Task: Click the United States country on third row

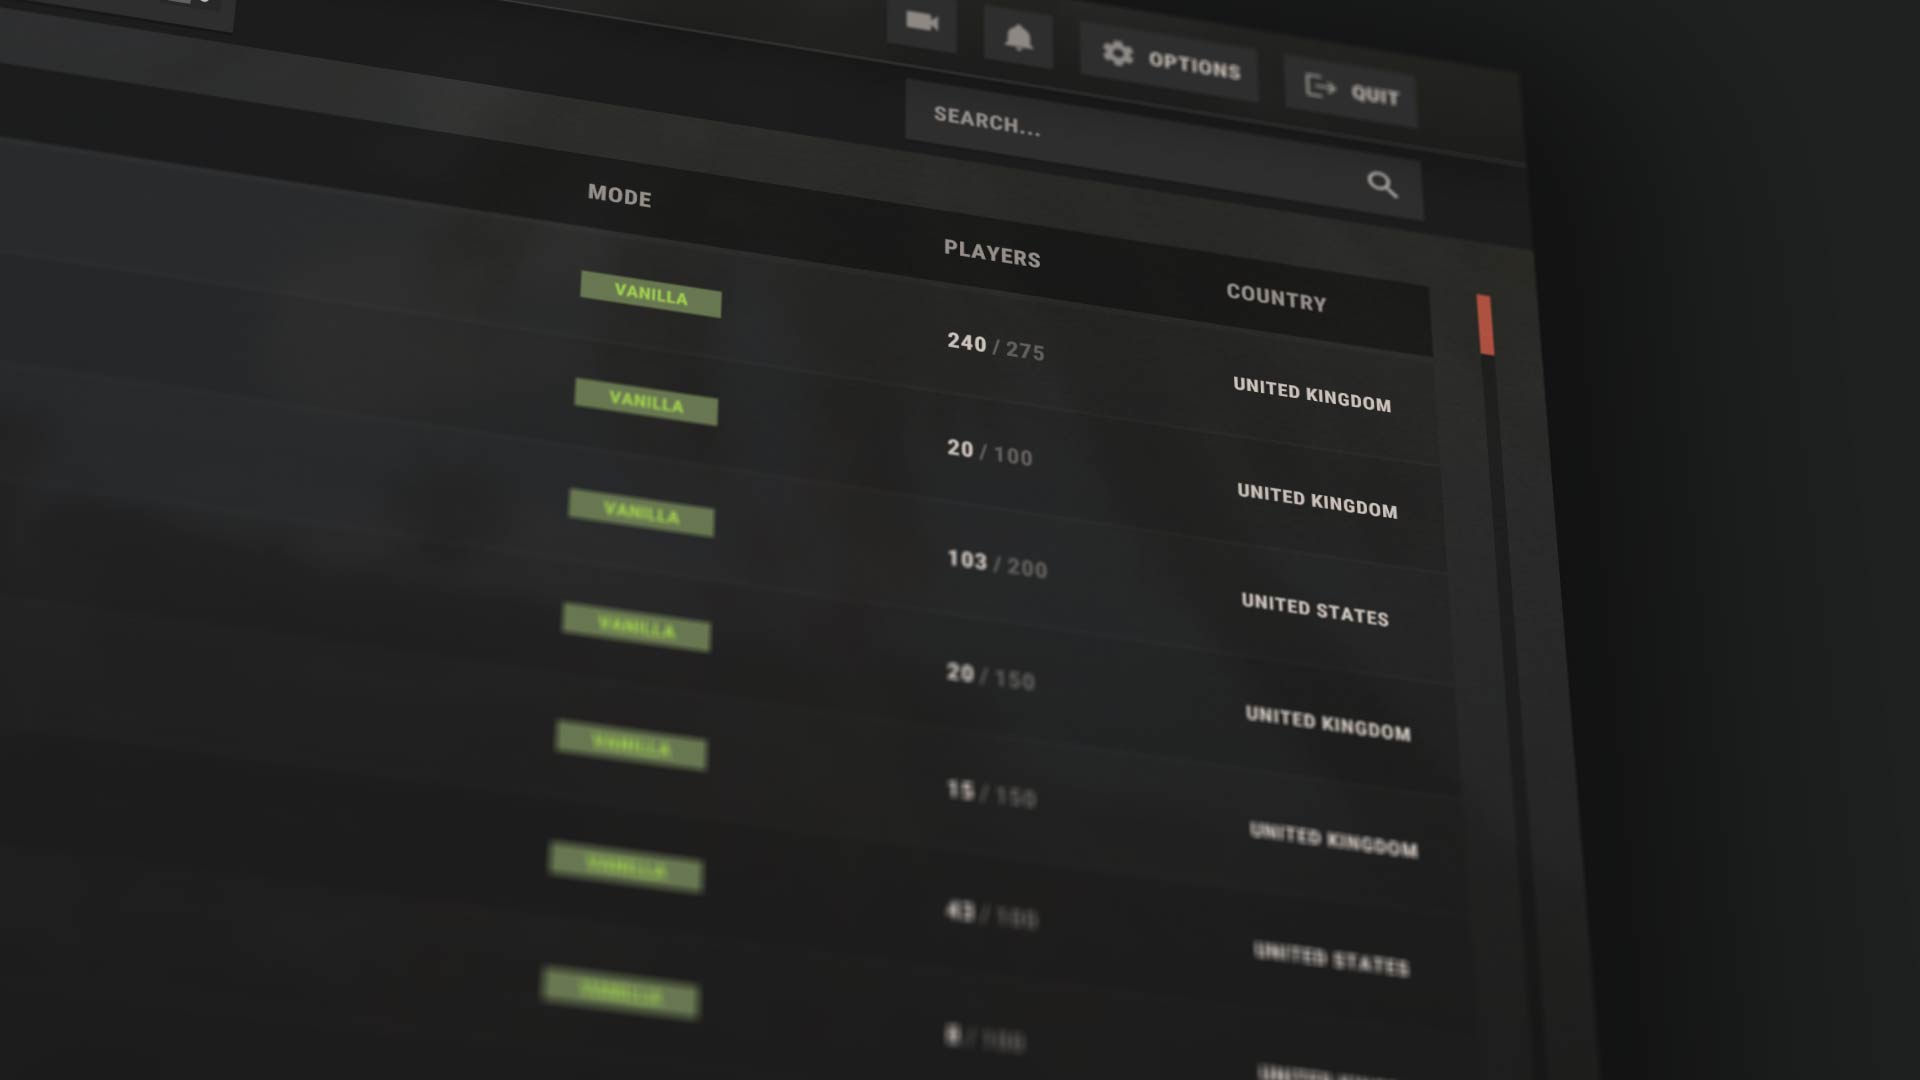Action: point(1315,609)
